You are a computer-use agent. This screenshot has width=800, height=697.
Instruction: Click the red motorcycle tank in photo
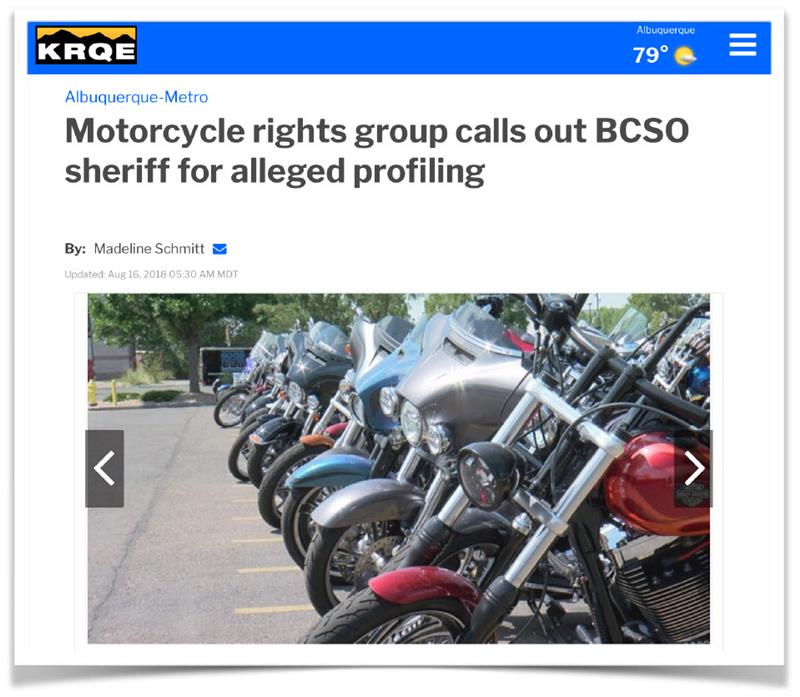coord(658,482)
